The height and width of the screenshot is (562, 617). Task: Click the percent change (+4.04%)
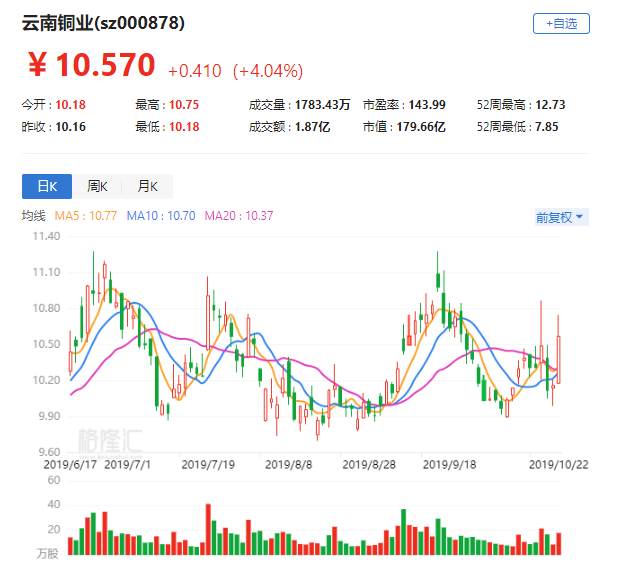coord(268,71)
